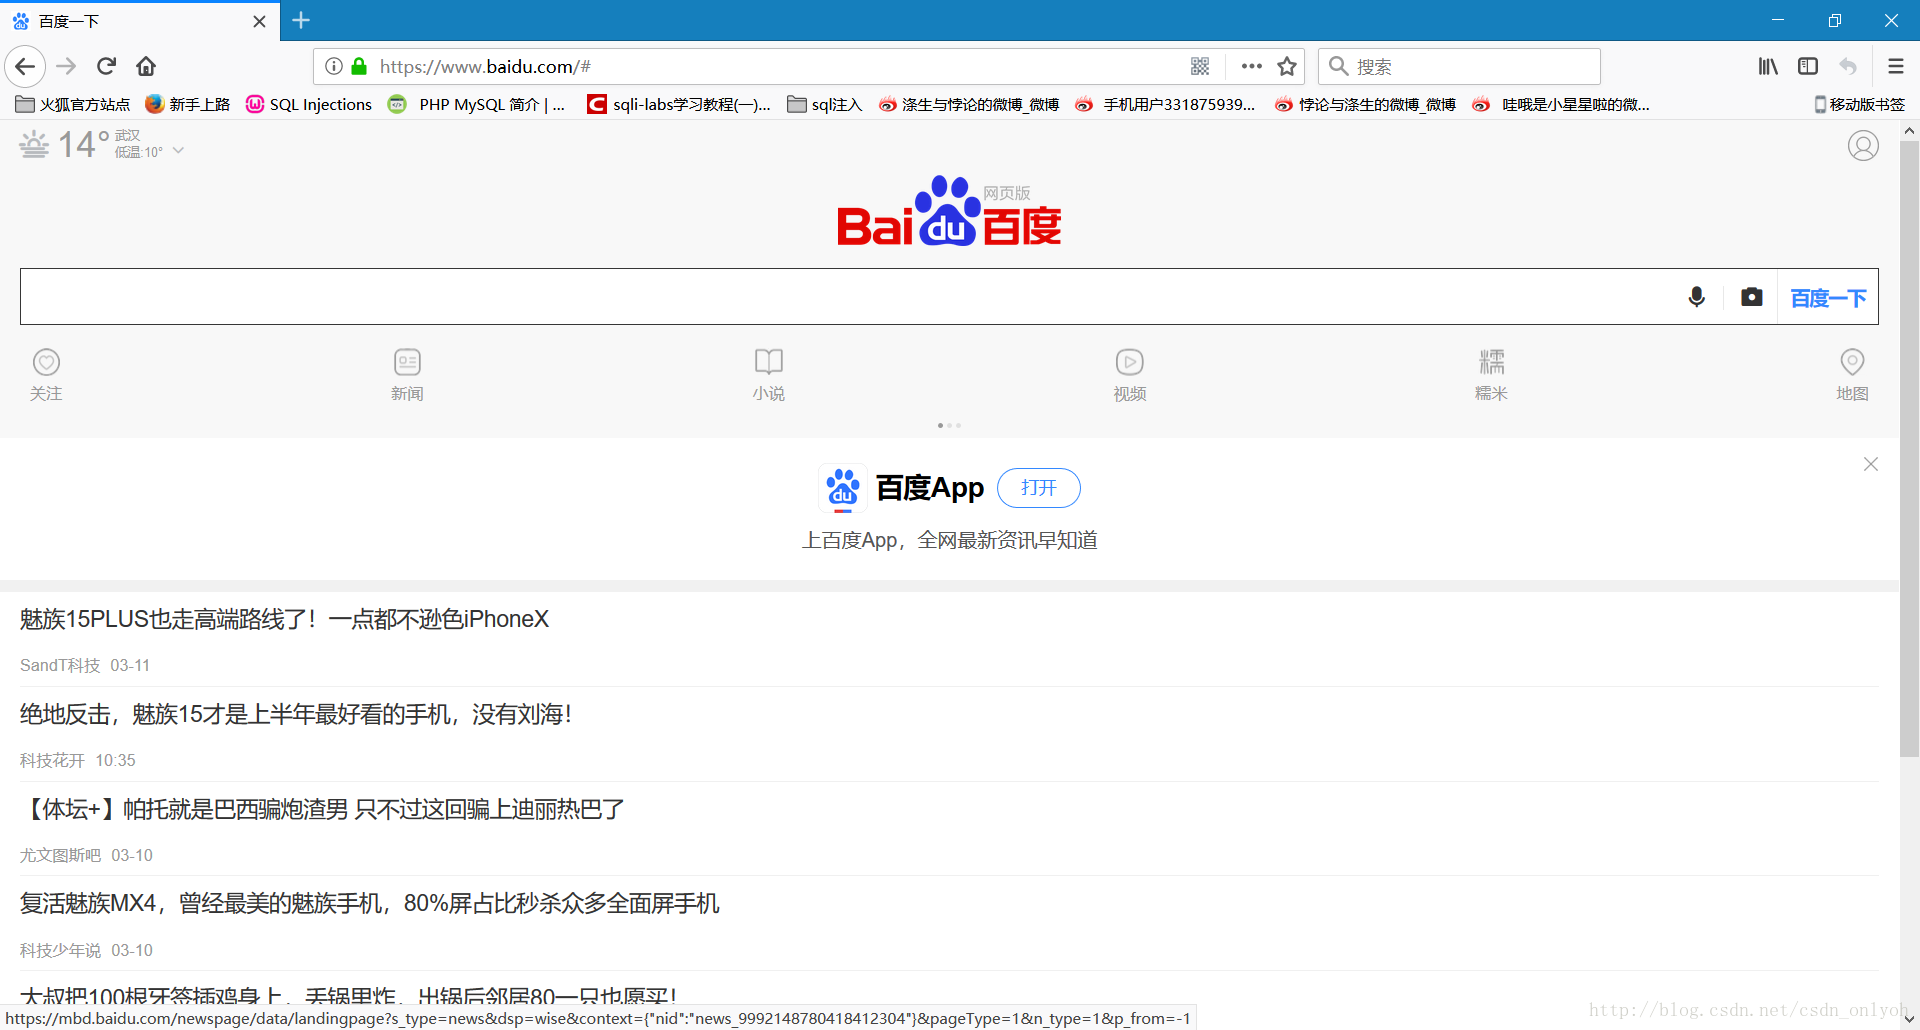
Task: Open 哇哦是小星星啦的微 bookmark
Action: (1561, 104)
